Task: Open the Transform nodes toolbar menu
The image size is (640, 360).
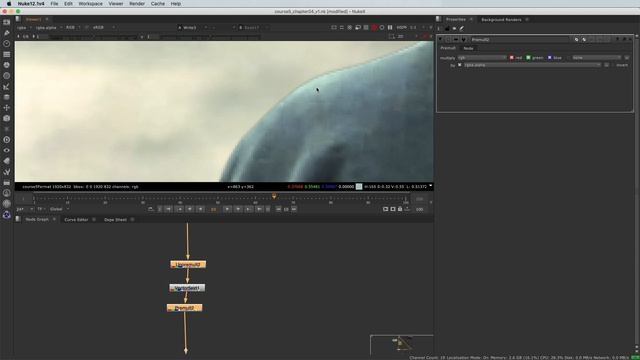Action: tap(7, 107)
